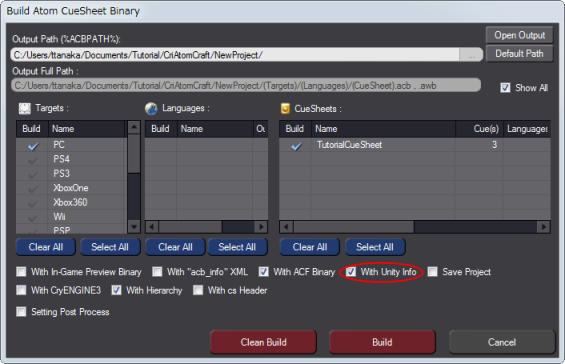Click the CueSheets panel icon
565x364 pixels.
285,108
